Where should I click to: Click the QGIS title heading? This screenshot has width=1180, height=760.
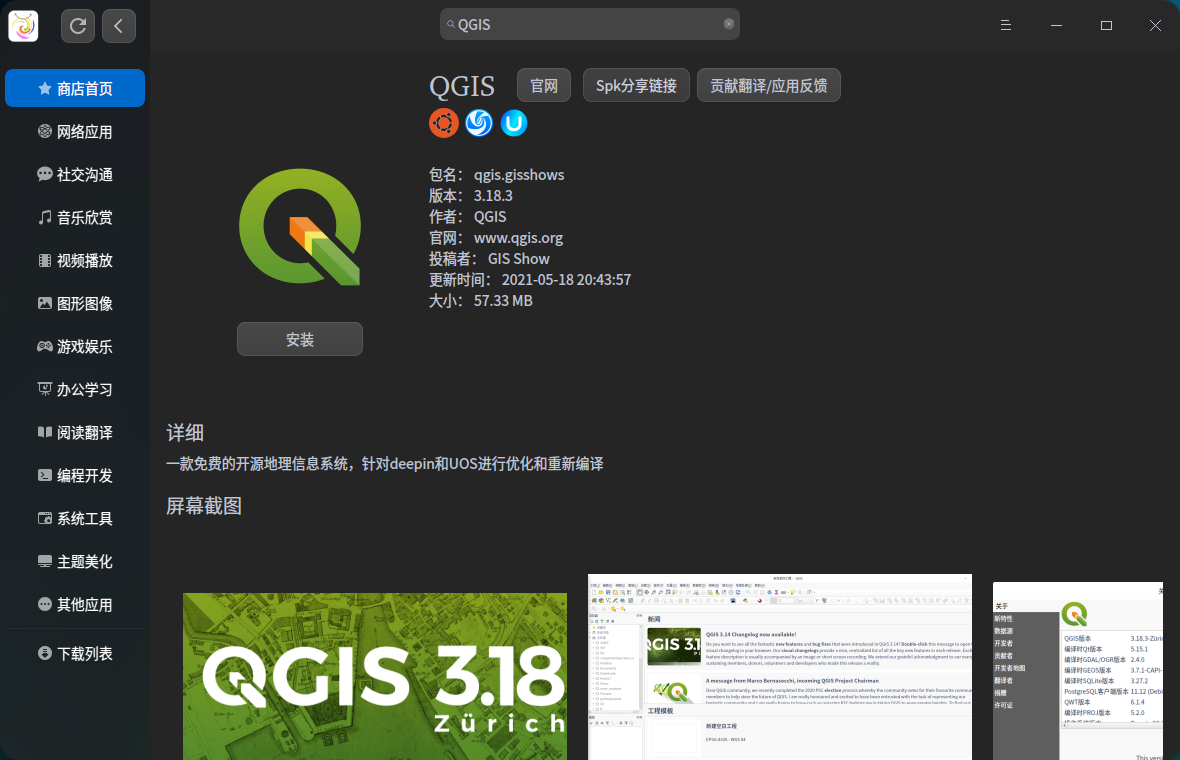462,87
